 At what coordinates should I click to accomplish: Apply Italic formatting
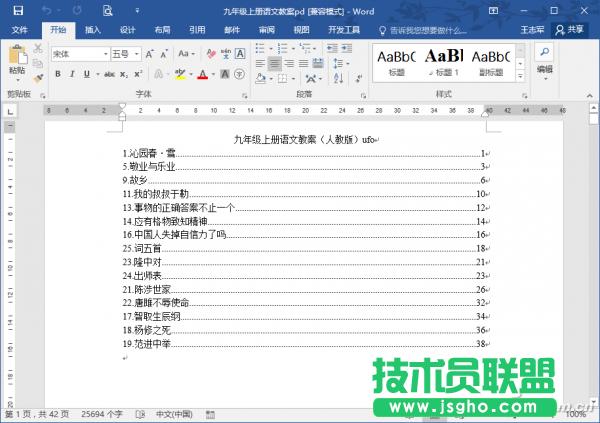coord(73,74)
